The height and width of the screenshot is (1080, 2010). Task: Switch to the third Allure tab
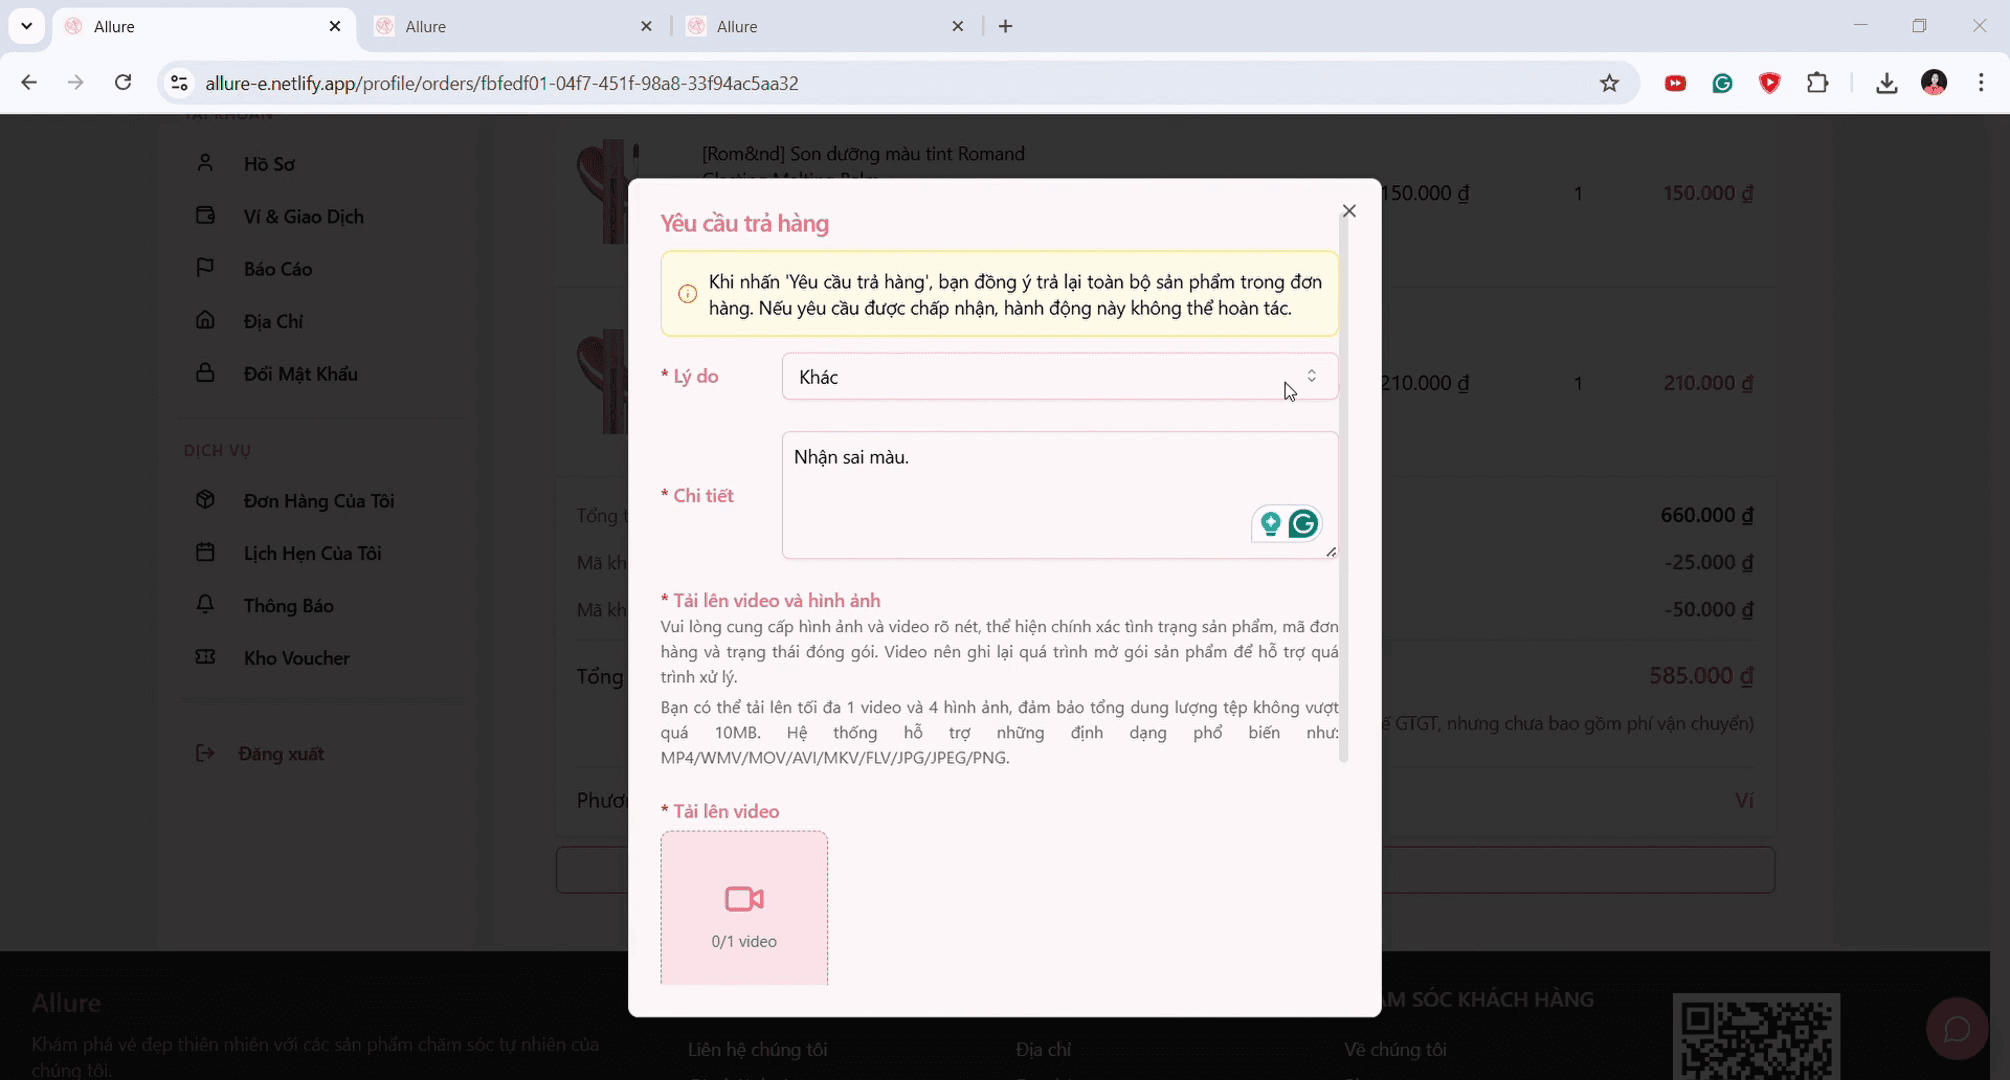click(x=820, y=27)
